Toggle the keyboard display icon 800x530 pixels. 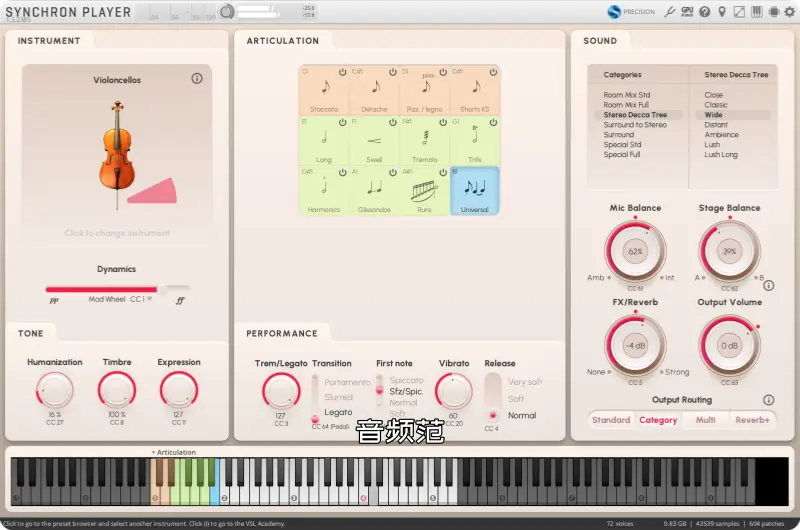pos(757,12)
